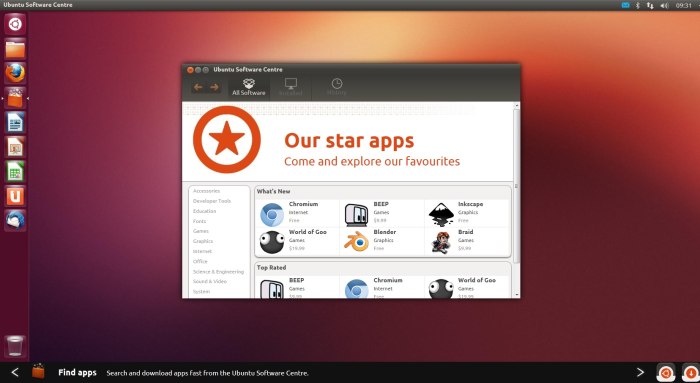Open the network indicator in top panel
Viewport: 700px width, 383px height.
[x=650, y=5]
